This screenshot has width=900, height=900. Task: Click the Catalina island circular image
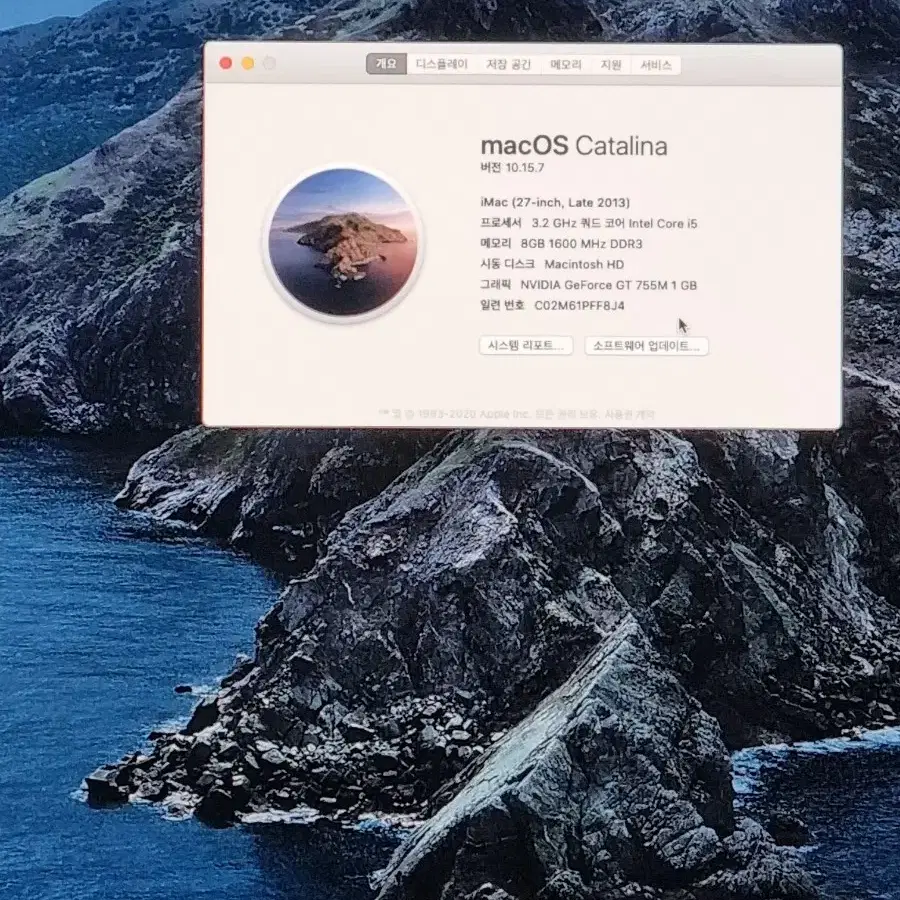[343, 242]
